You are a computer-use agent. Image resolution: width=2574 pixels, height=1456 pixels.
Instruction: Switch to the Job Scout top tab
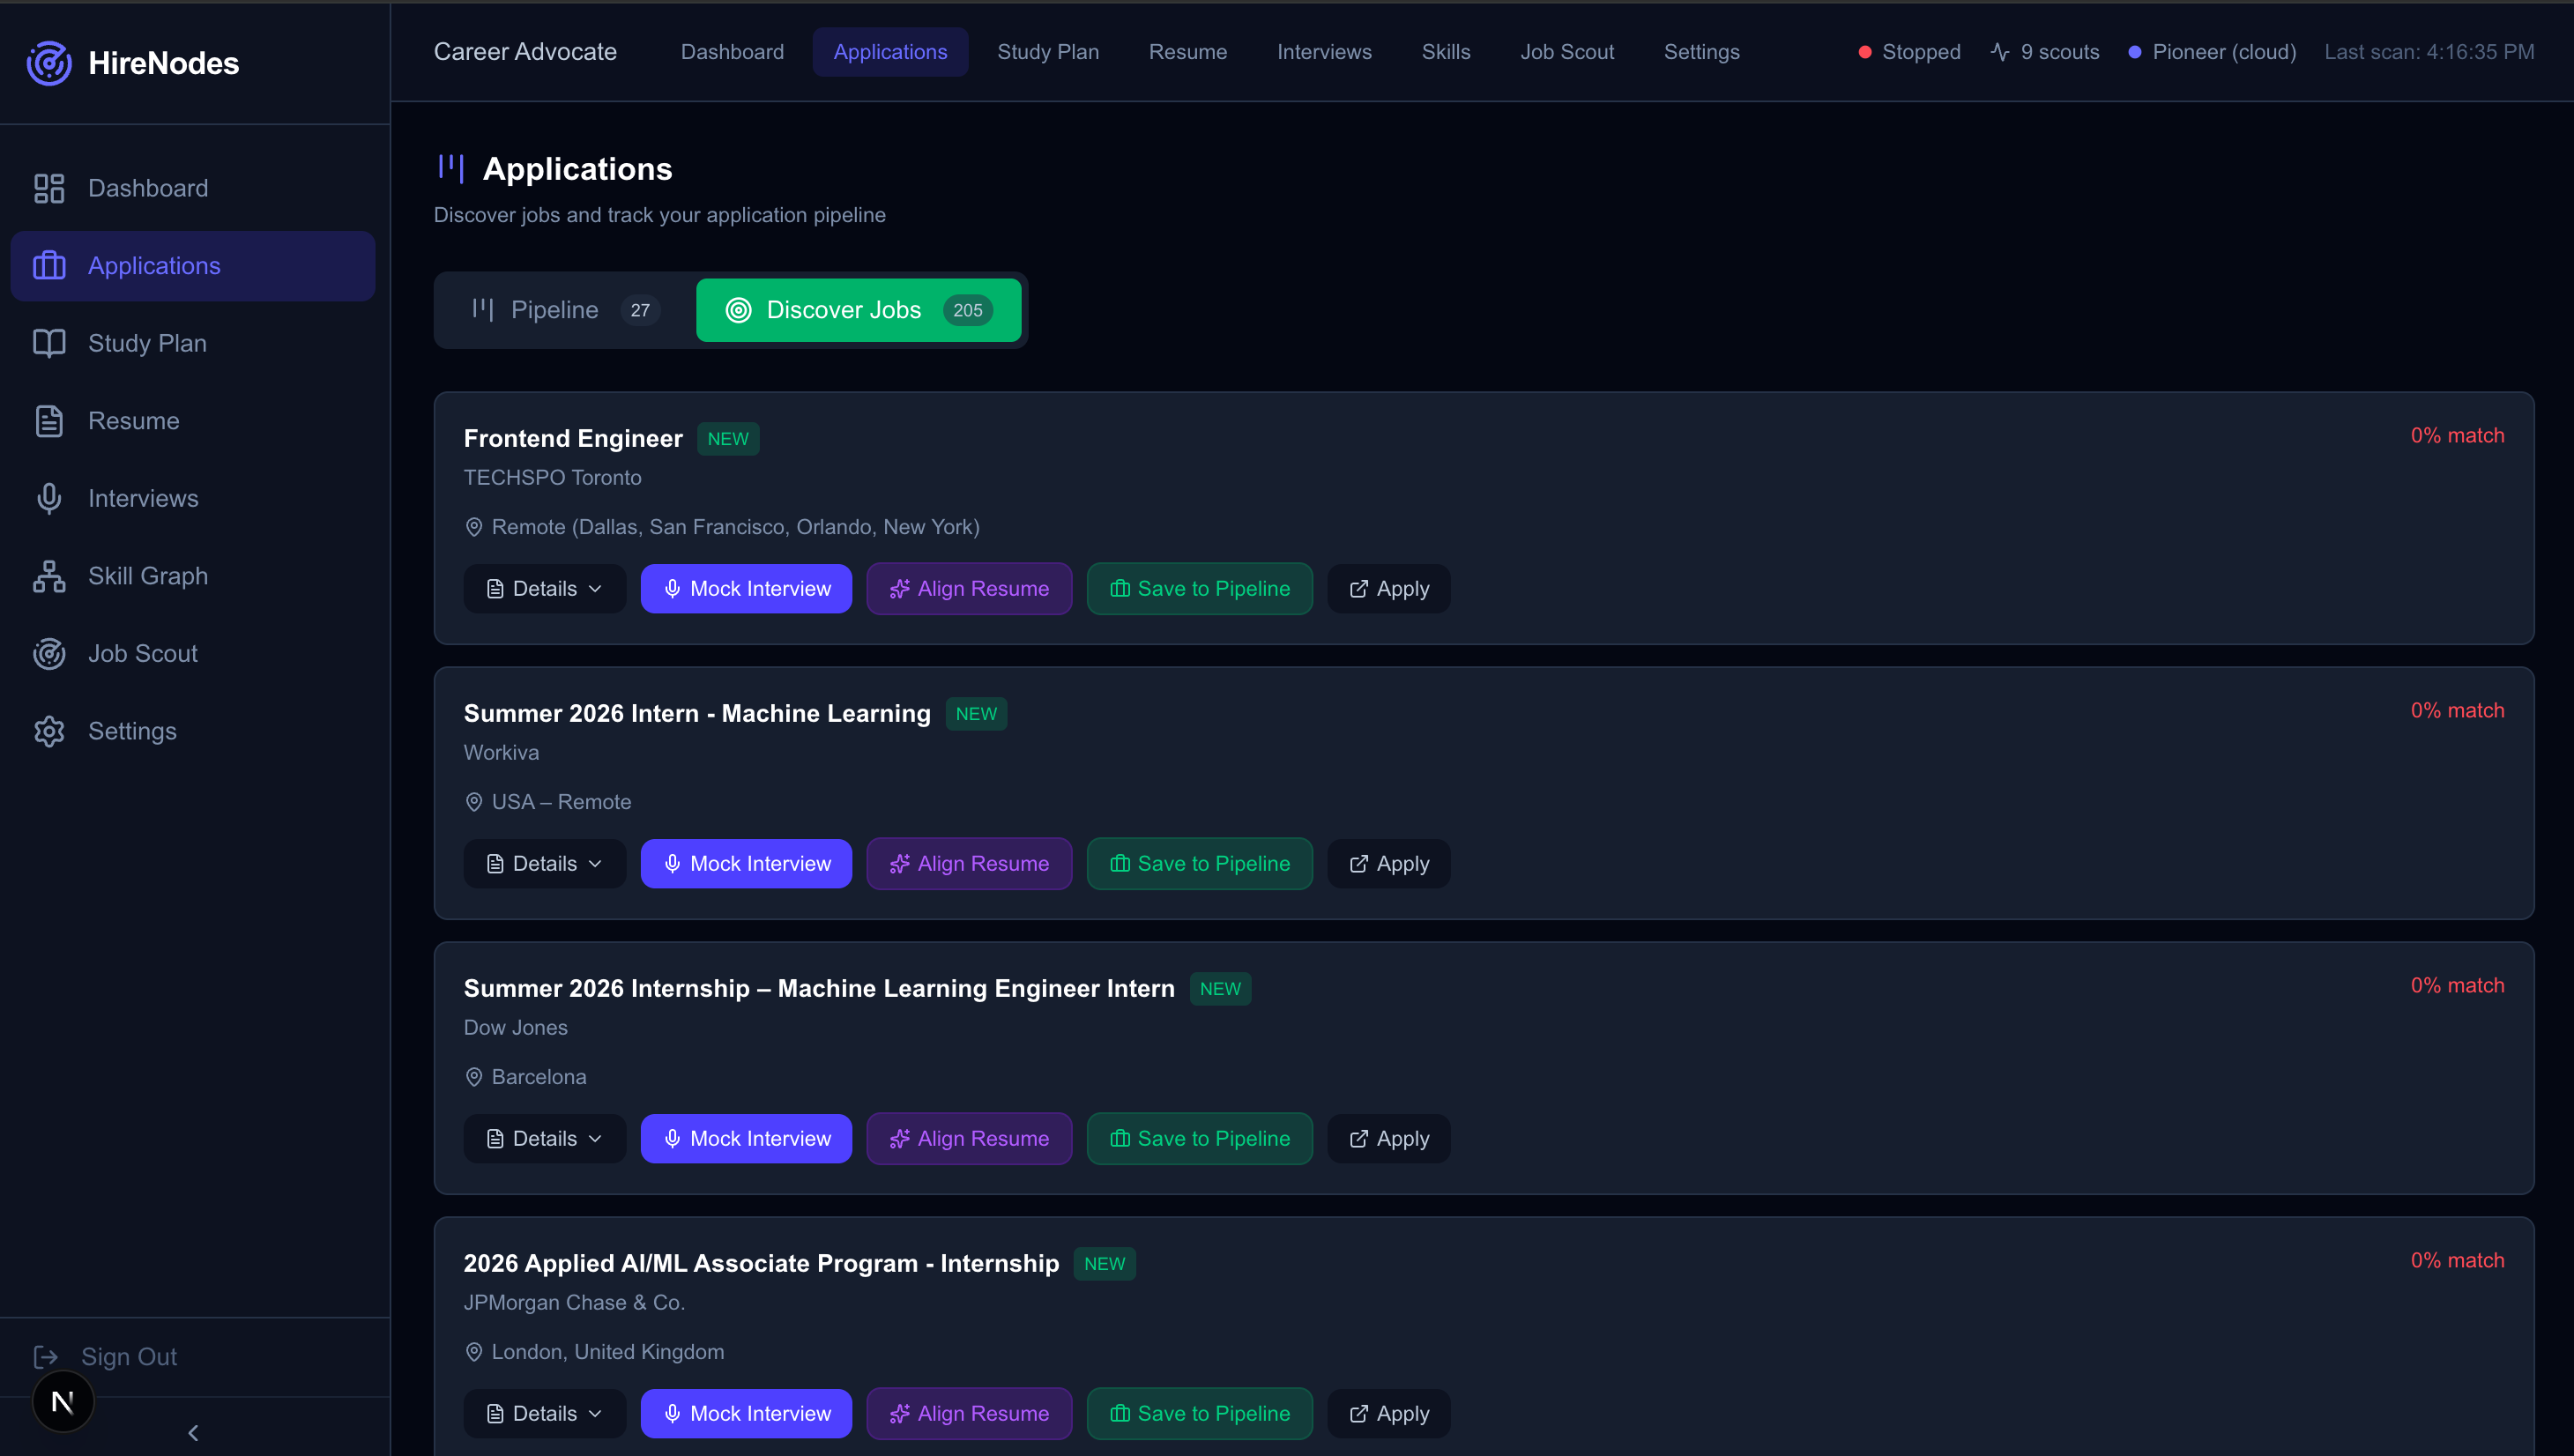click(x=1566, y=52)
